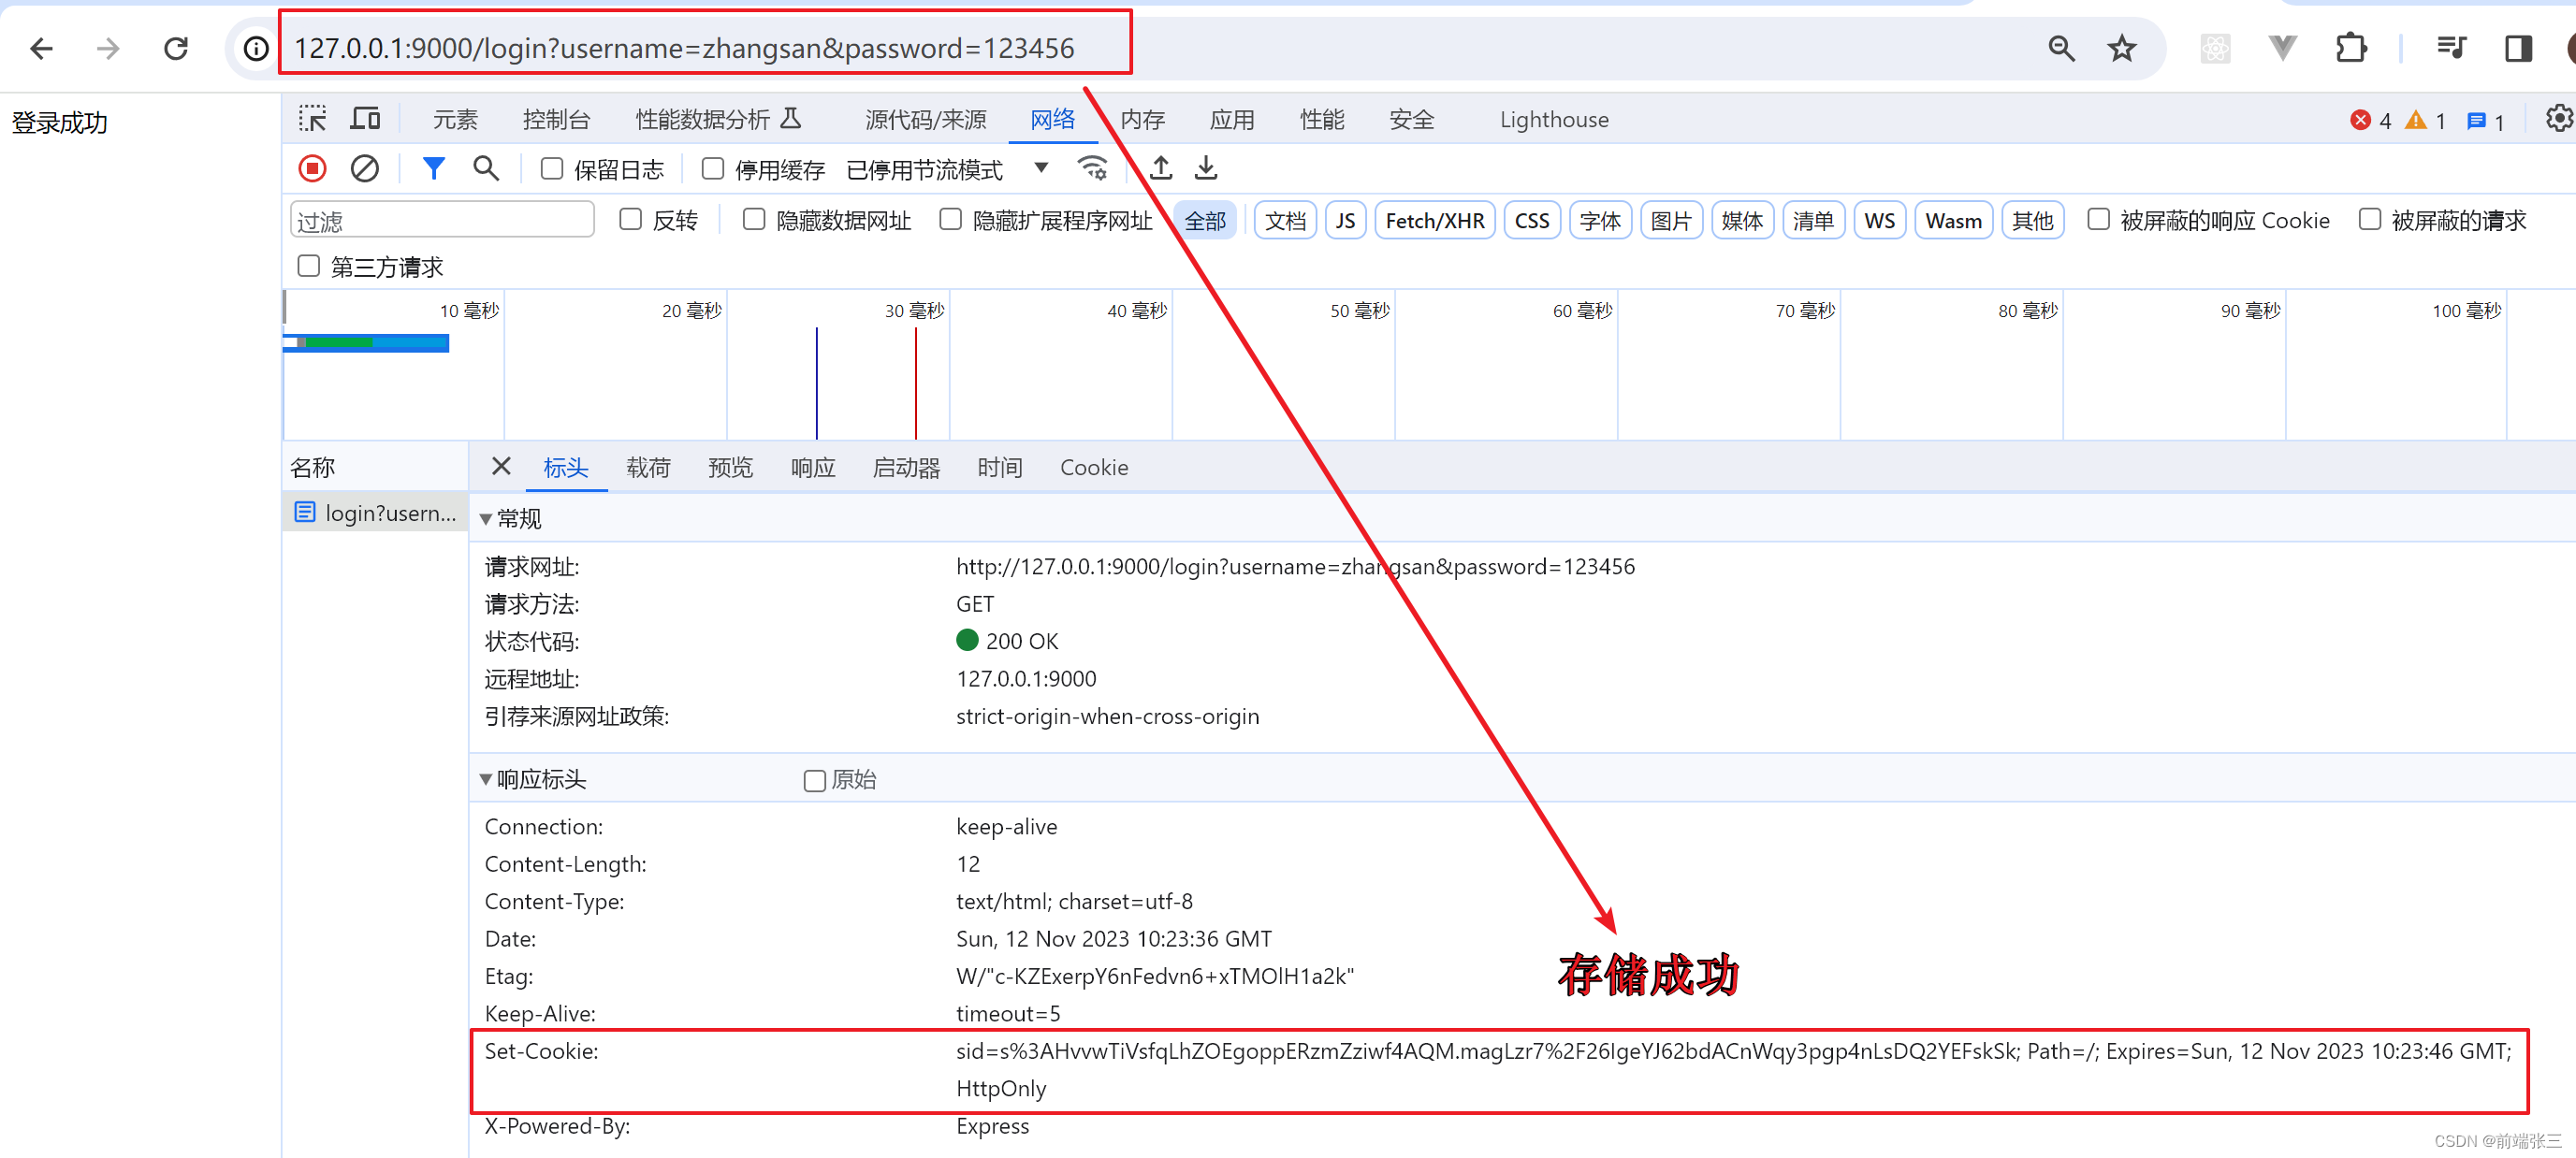This screenshot has width=2576, height=1158.
Task: Open network search magnifier
Action: (x=486, y=168)
